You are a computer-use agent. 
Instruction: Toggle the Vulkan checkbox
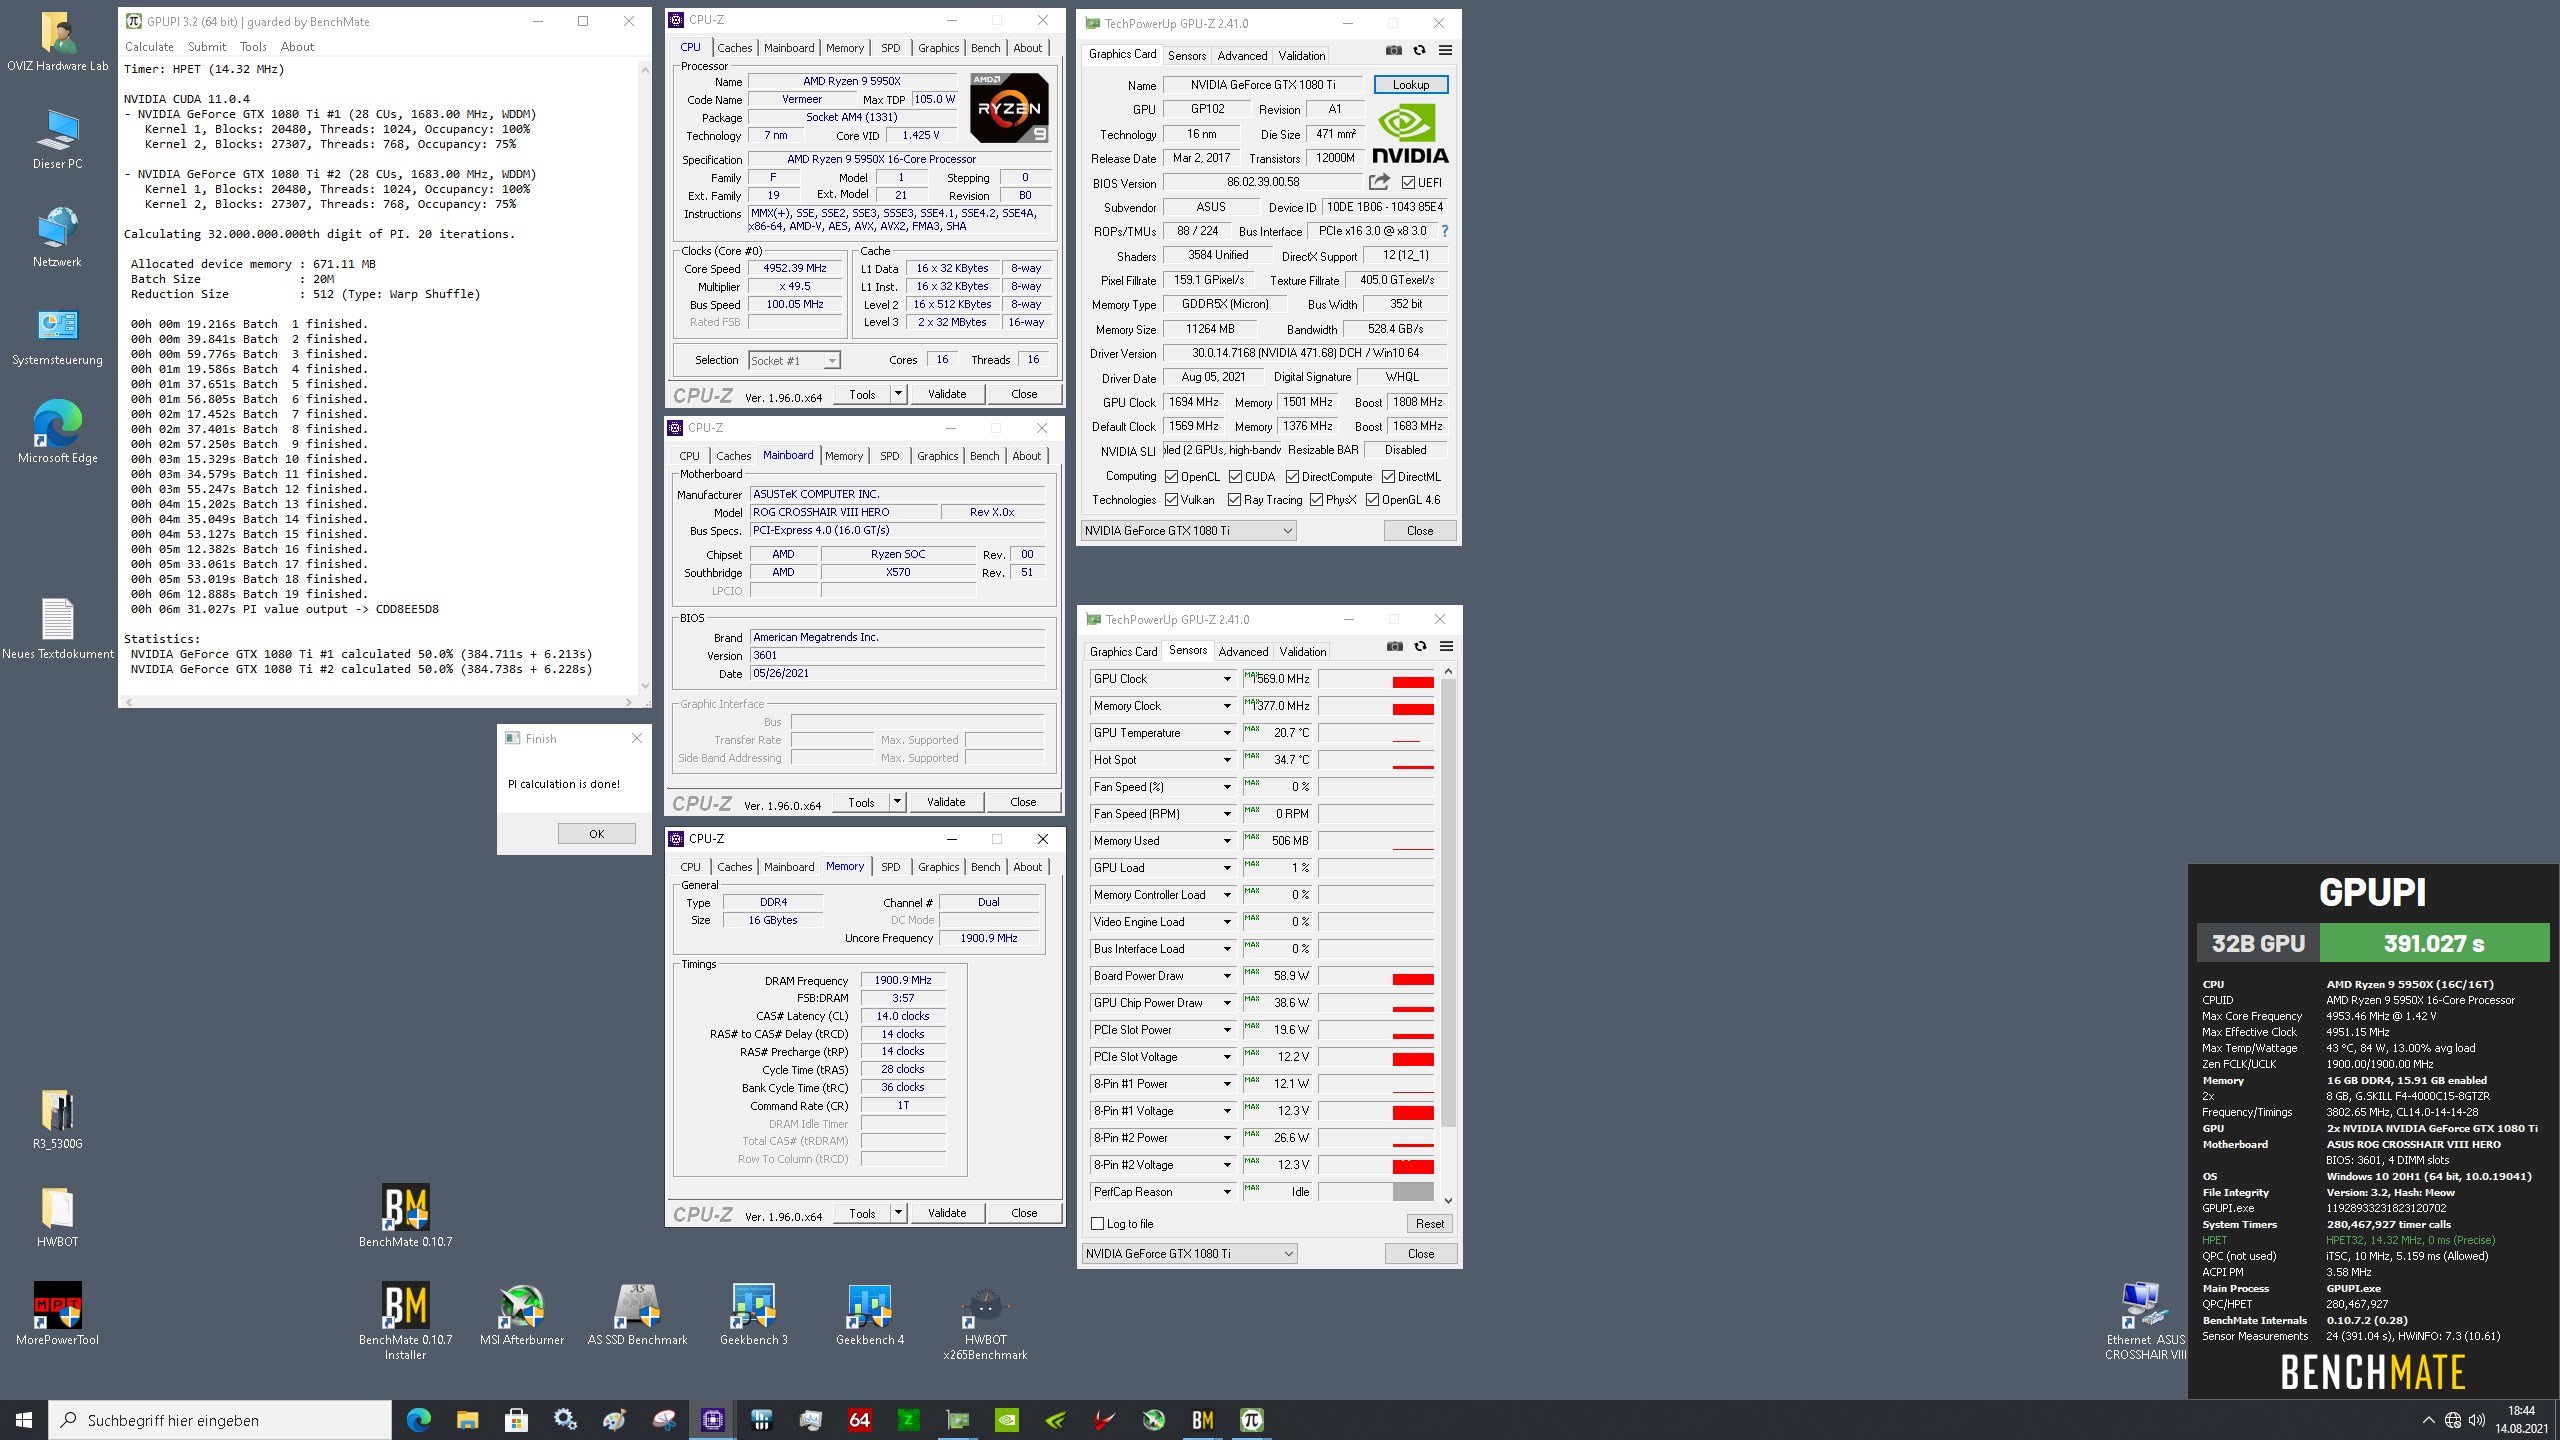point(1171,500)
